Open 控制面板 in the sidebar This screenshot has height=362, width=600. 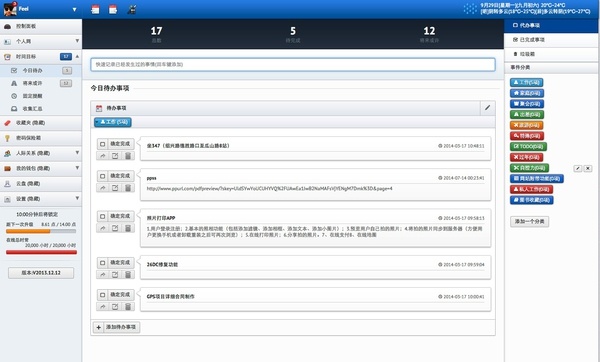[x=41, y=26]
